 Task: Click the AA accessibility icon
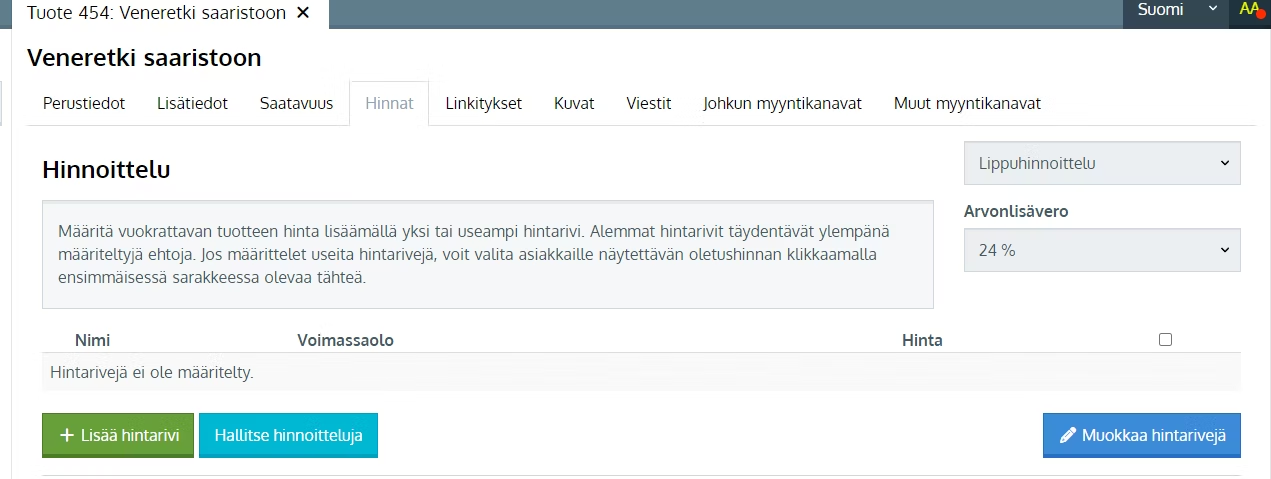[1250, 10]
